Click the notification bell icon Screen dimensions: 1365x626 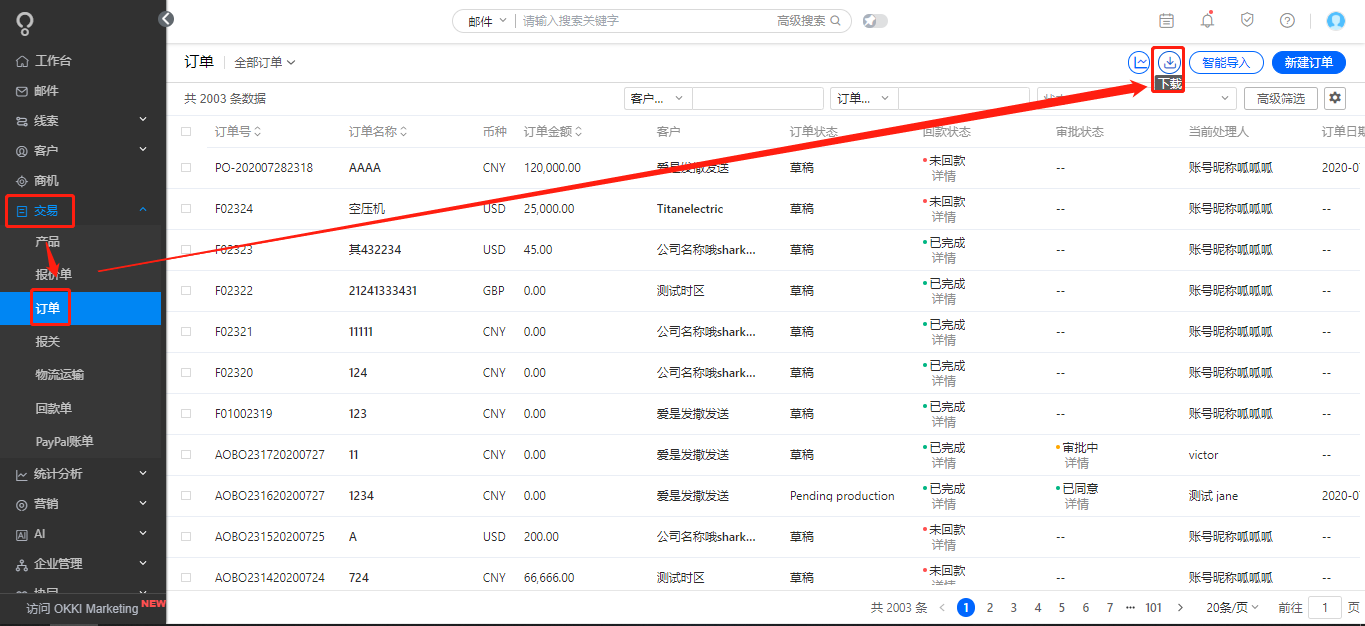1206,20
